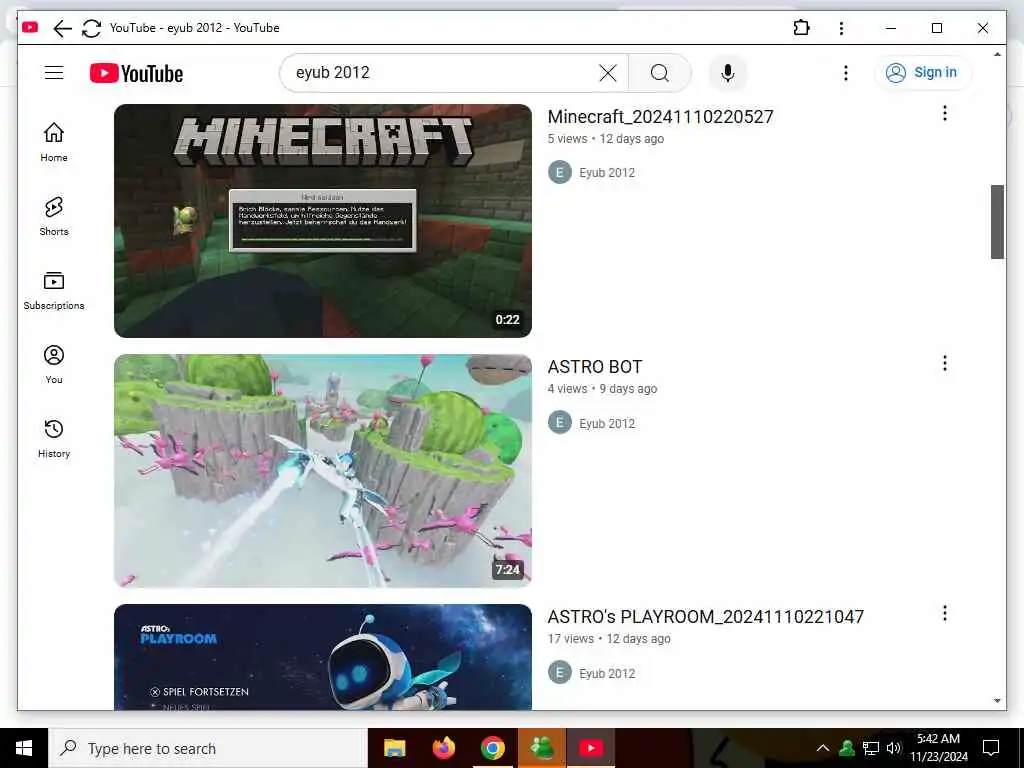Open the You section in sidebar
Image resolution: width=1024 pixels, height=768 pixels.
[54, 364]
